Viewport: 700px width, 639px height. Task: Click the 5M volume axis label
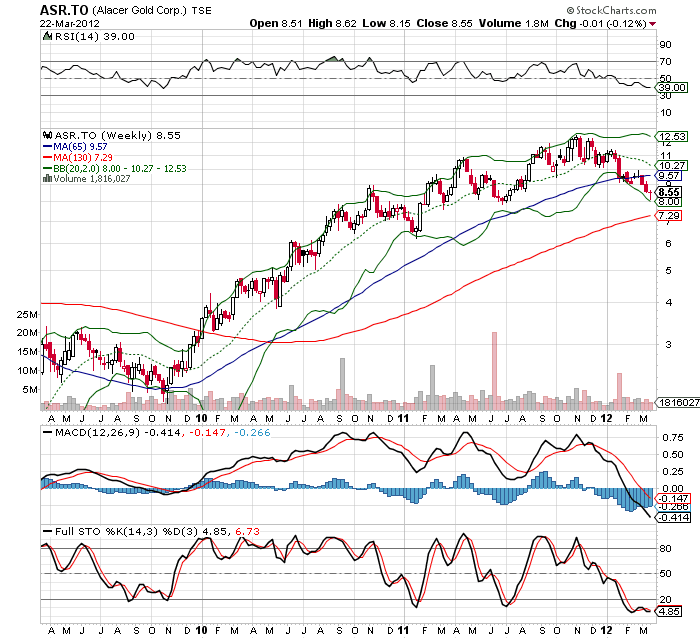pyautogui.click(x=30, y=389)
